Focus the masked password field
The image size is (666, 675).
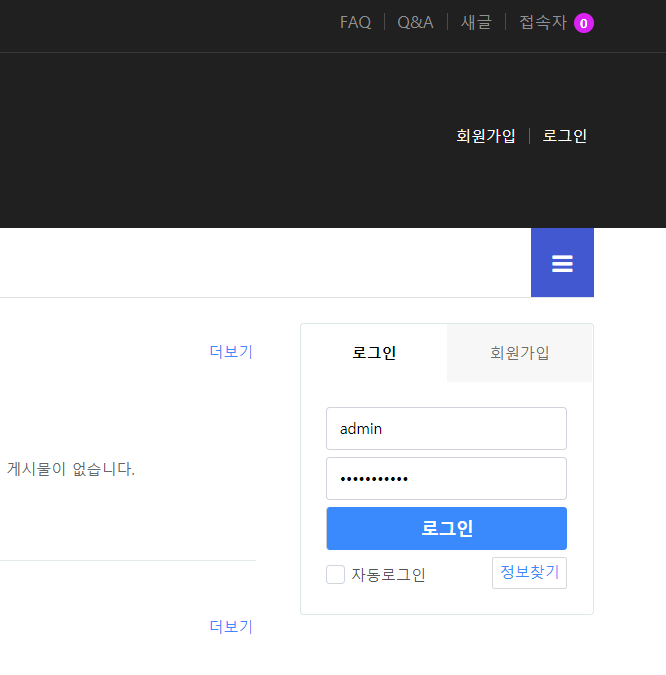[x=446, y=478]
